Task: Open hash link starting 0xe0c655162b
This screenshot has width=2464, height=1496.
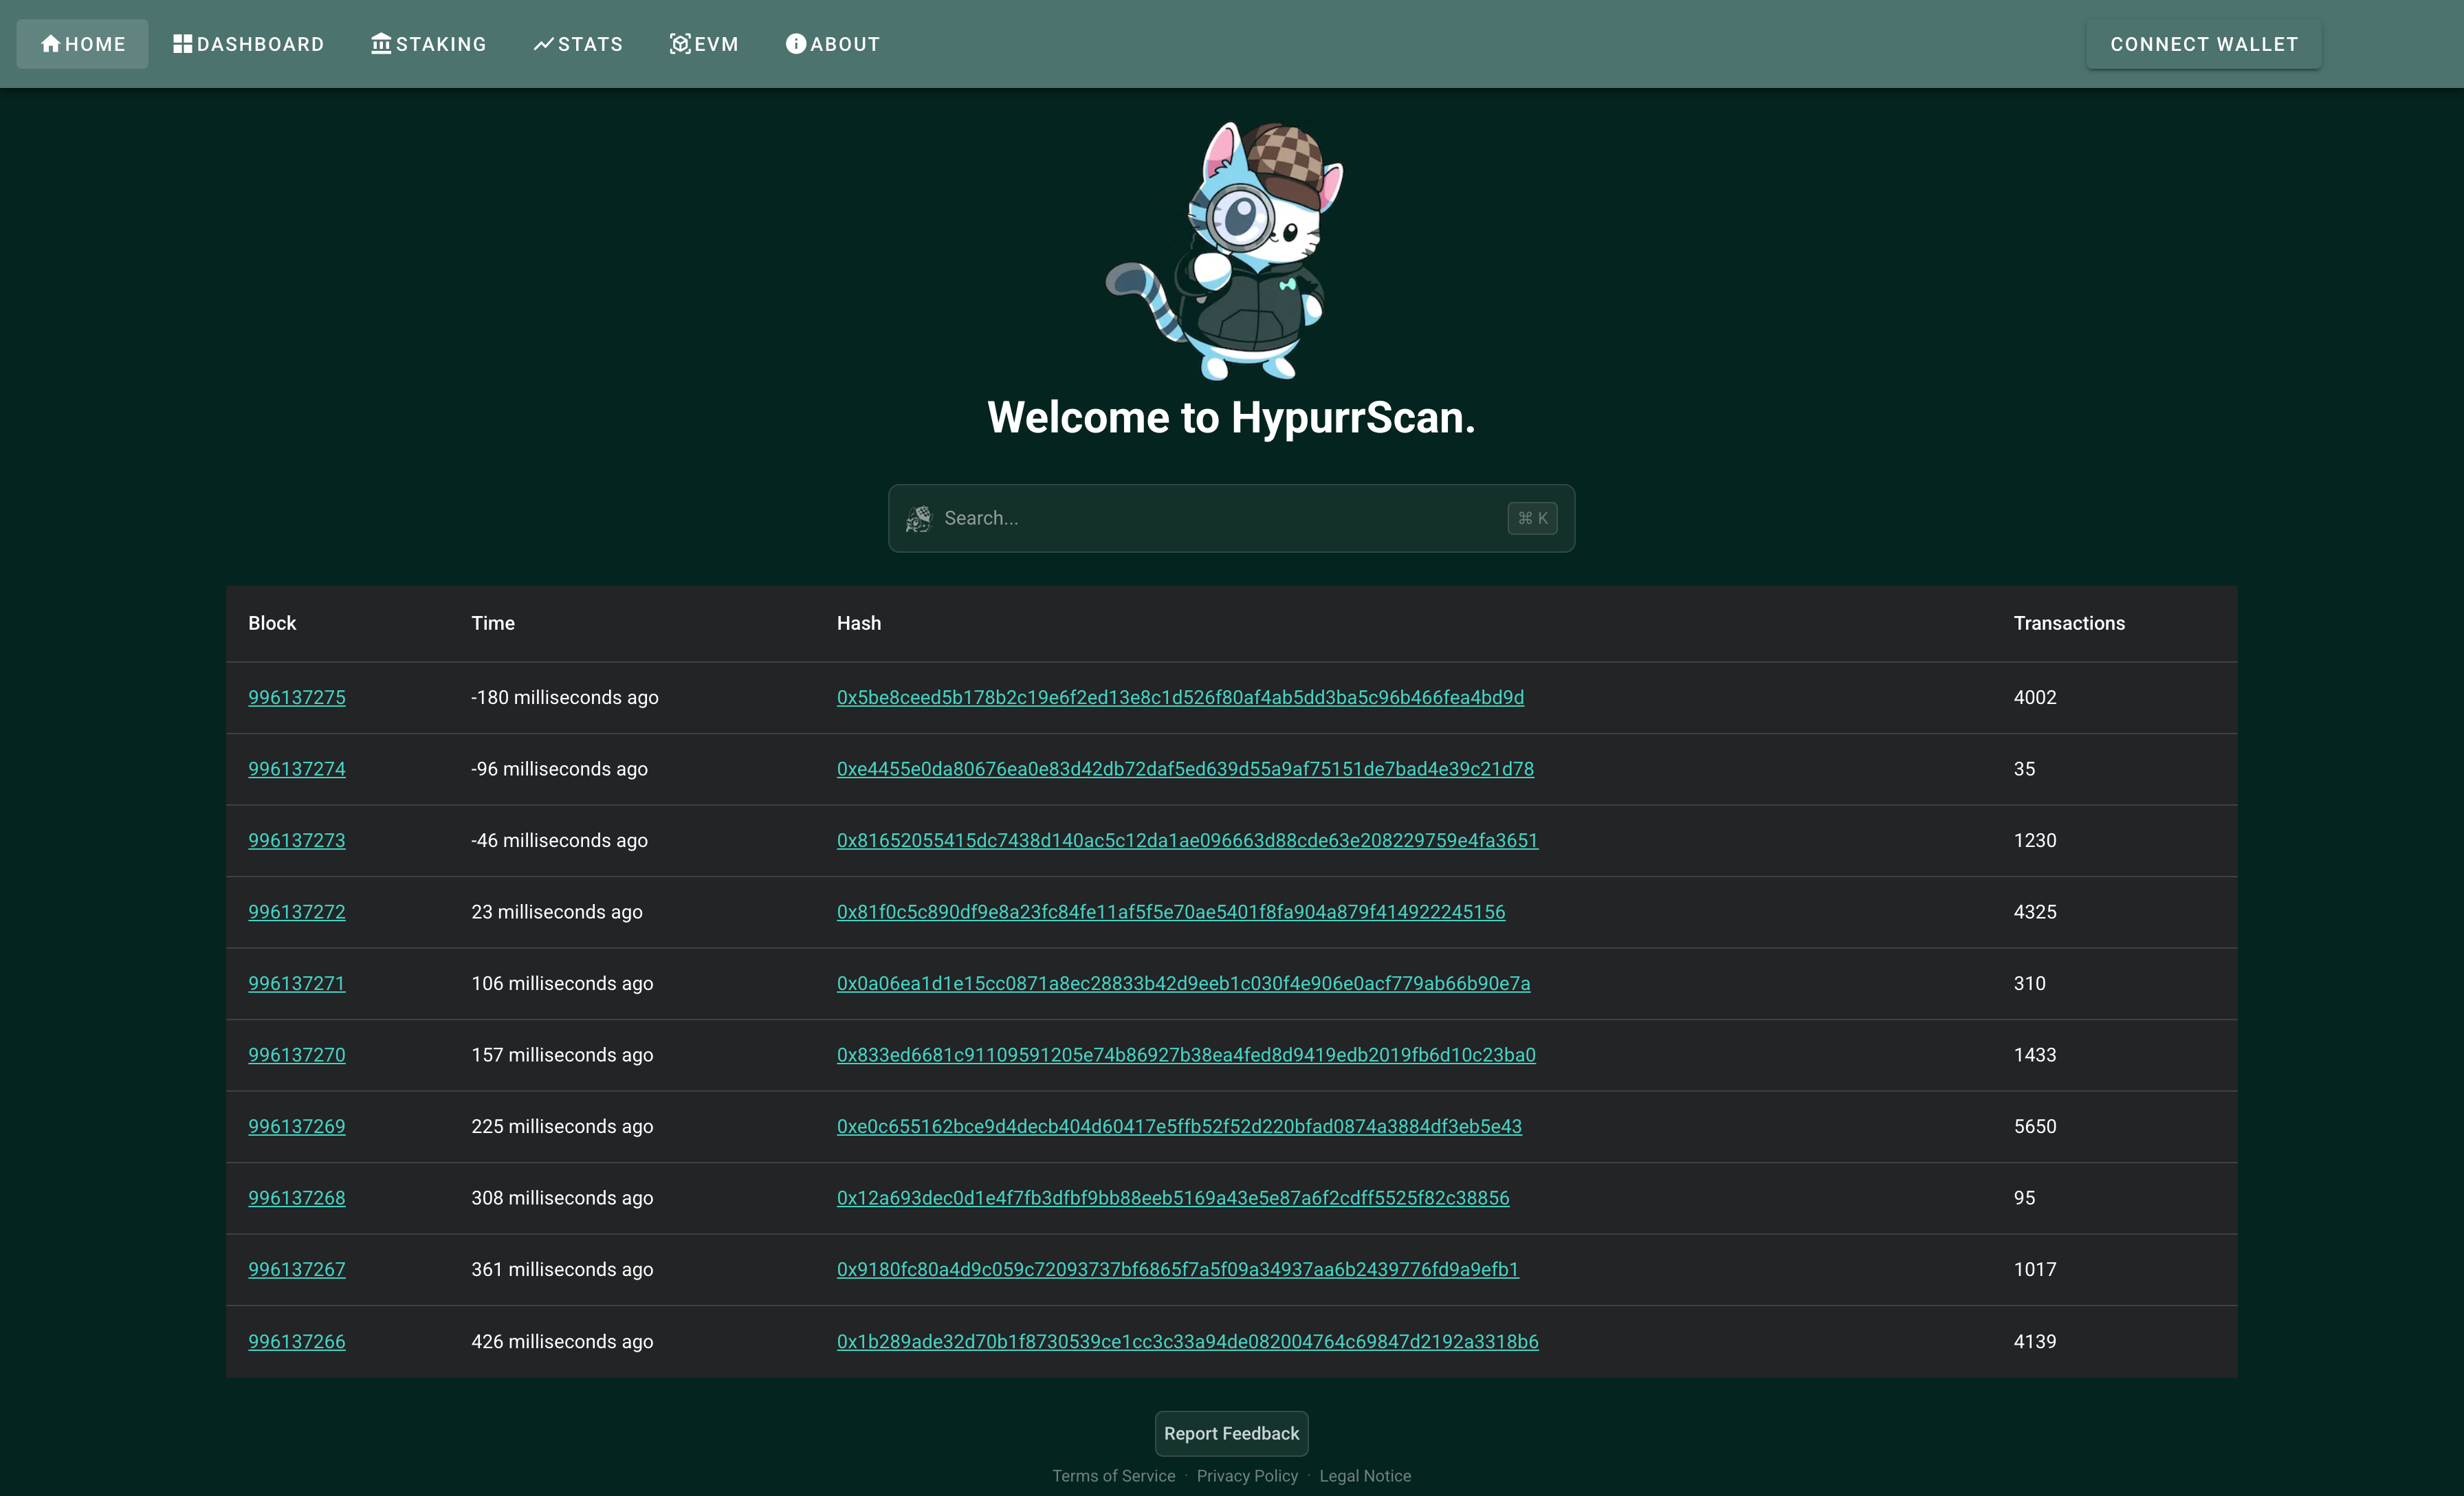Action: [x=1179, y=1126]
